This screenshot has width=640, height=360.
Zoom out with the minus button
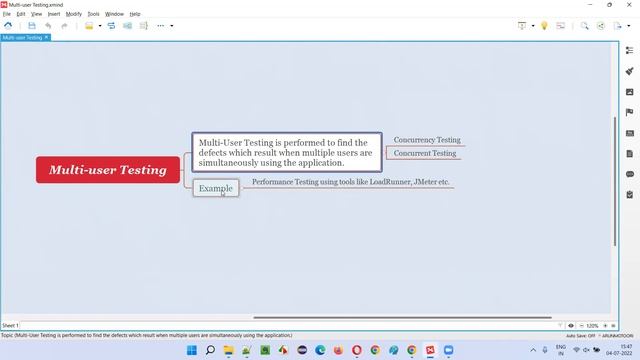[581, 326]
